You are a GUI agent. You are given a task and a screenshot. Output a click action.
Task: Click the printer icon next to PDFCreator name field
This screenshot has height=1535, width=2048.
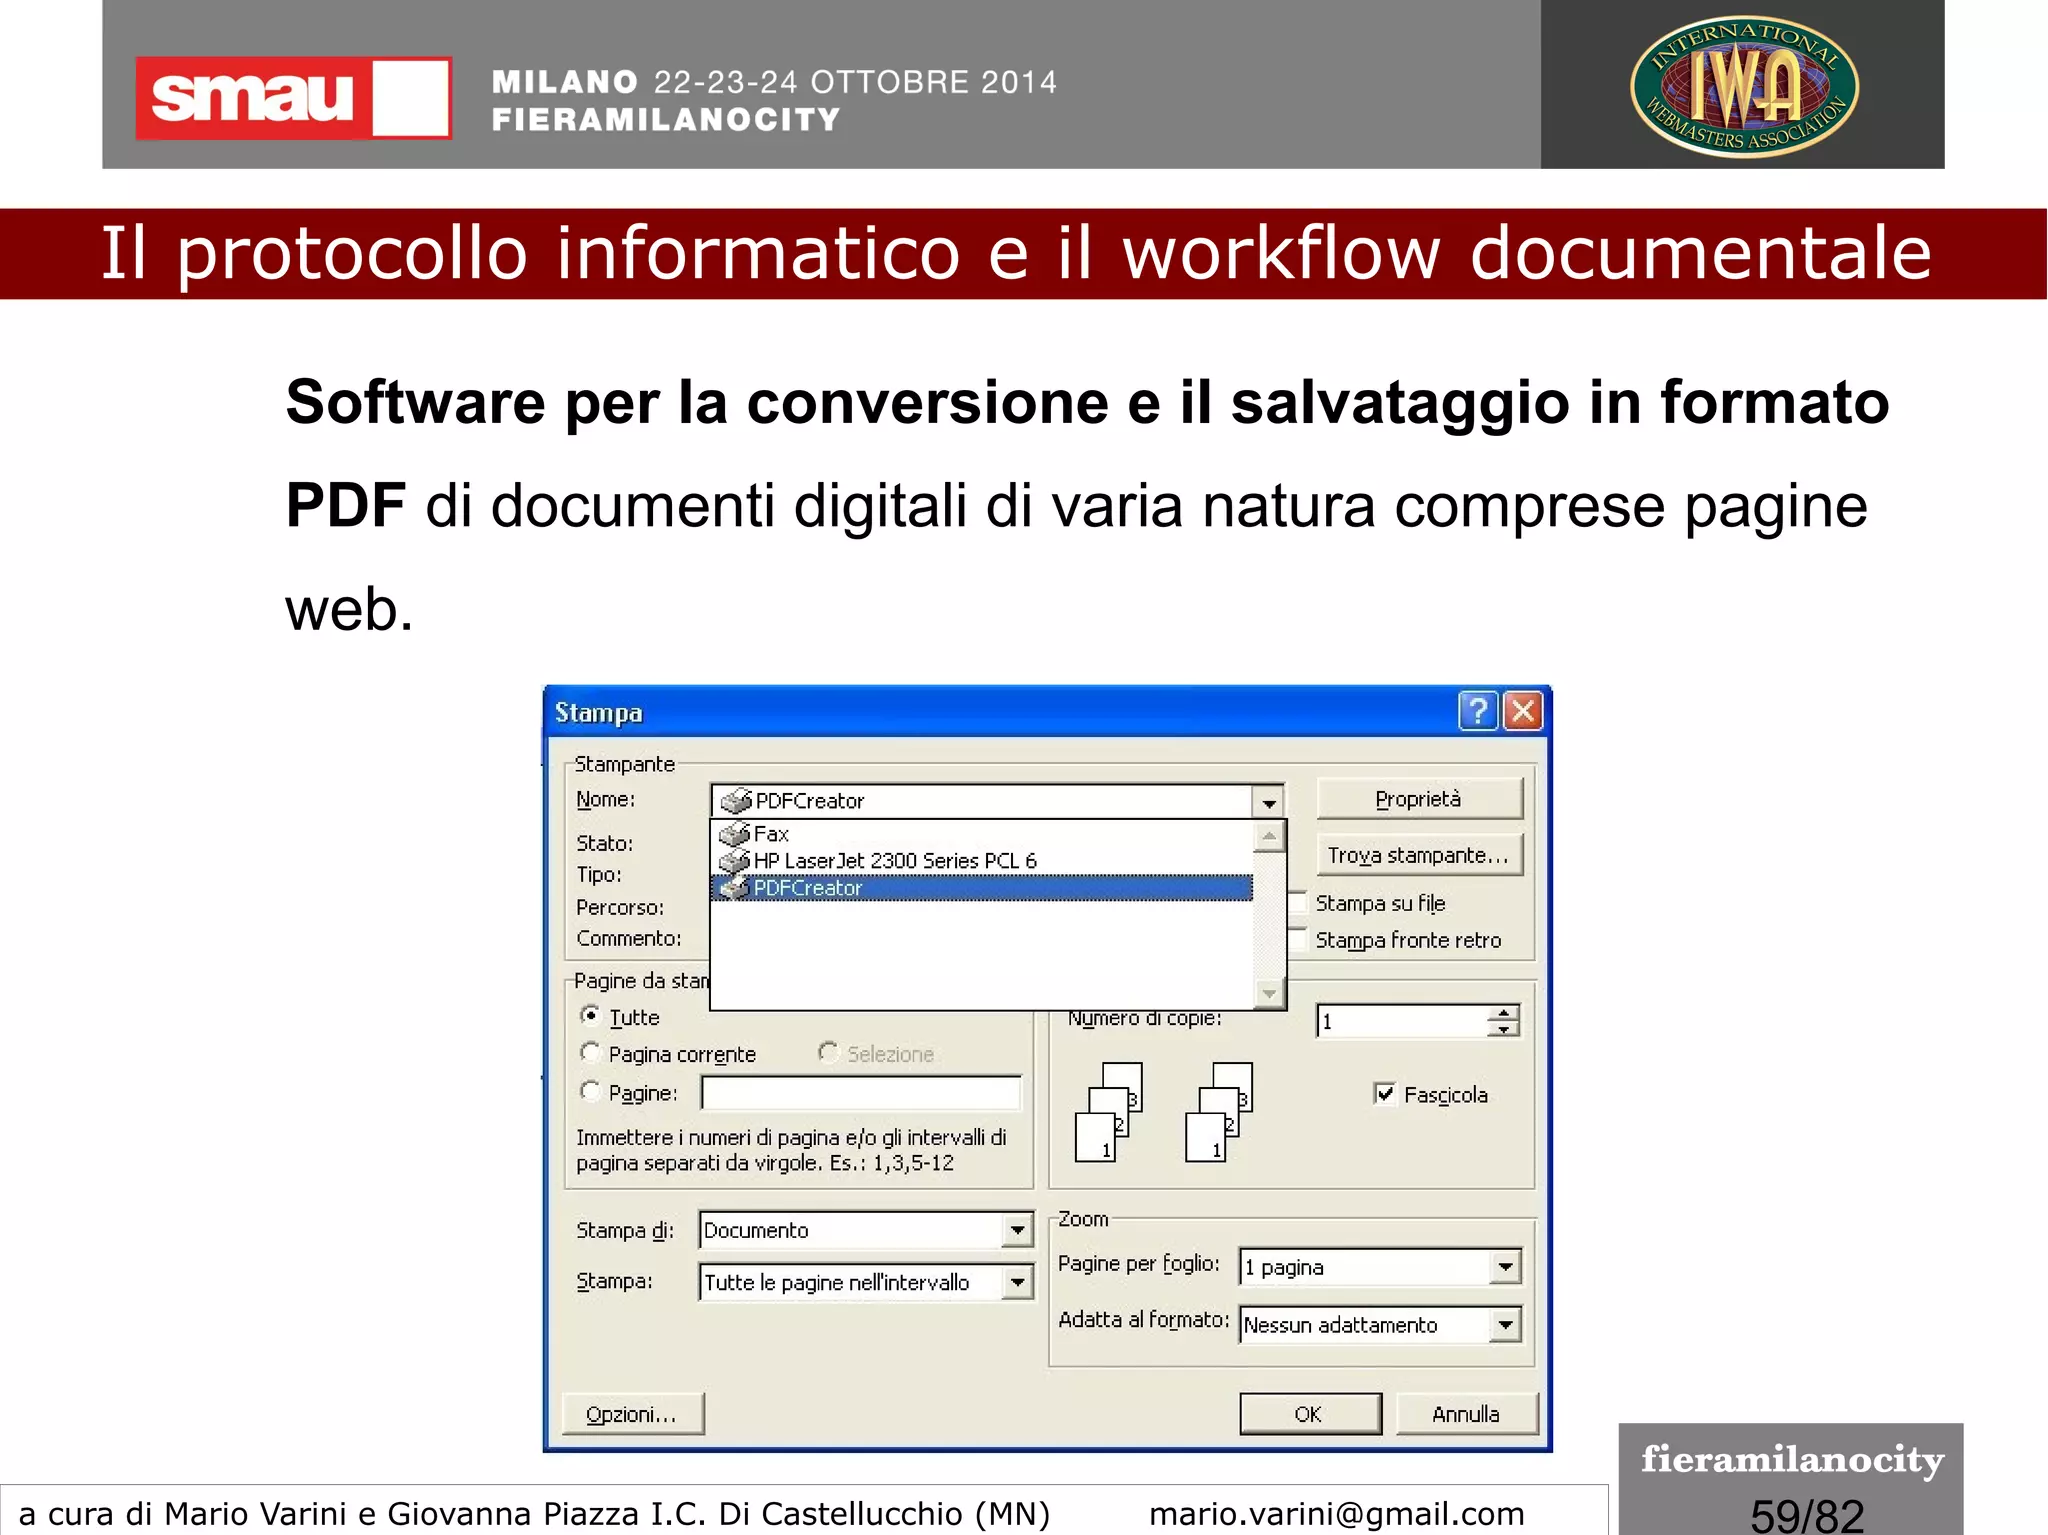735,800
